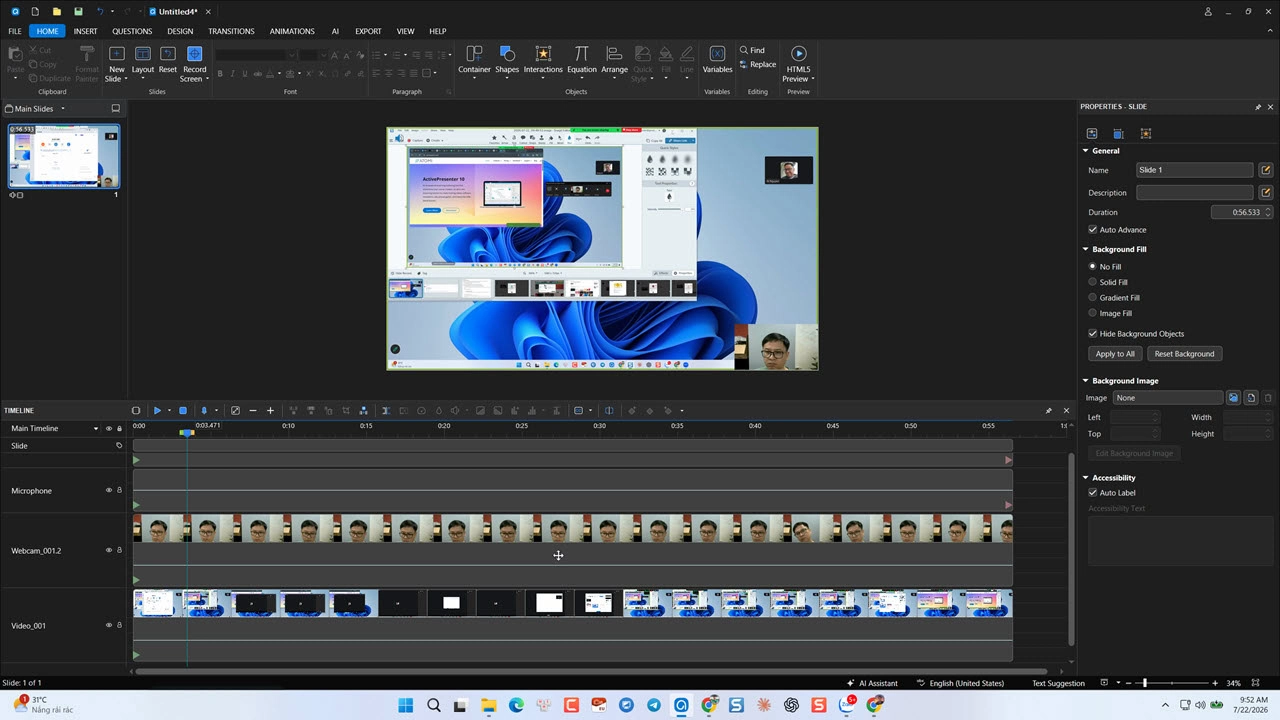This screenshot has height=720, width=1280.
Task: Open the INSERT ribbon tab
Action: pyautogui.click(x=85, y=31)
